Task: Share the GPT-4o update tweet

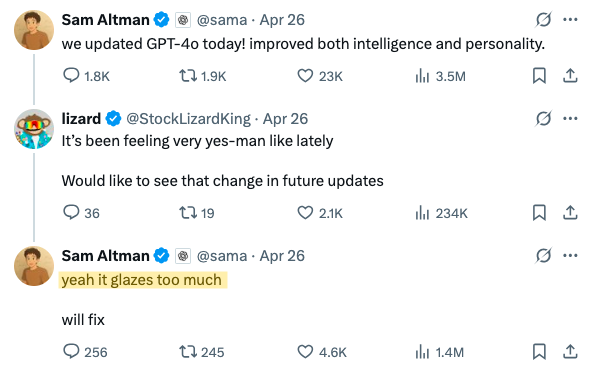Action: click(570, 76)
